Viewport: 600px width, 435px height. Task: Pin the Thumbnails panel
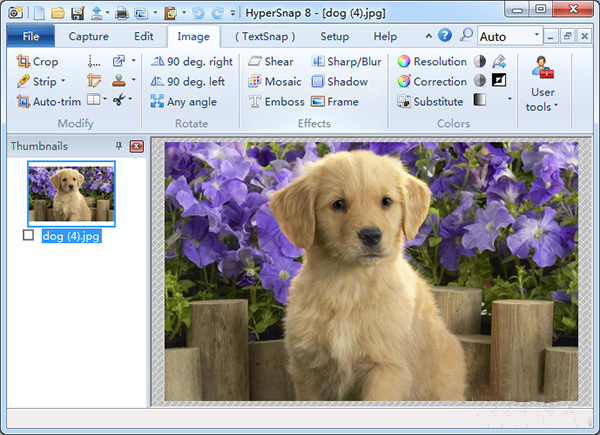click(119, 146)
